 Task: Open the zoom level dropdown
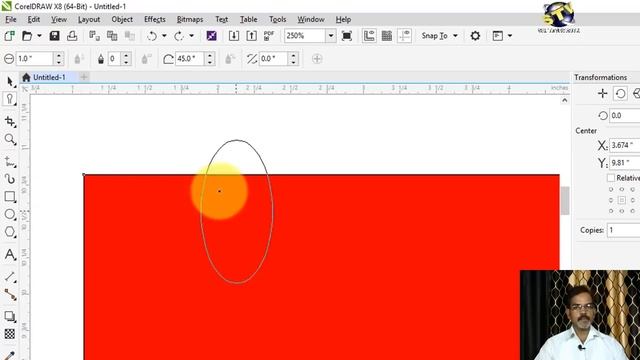pos(331,36)
